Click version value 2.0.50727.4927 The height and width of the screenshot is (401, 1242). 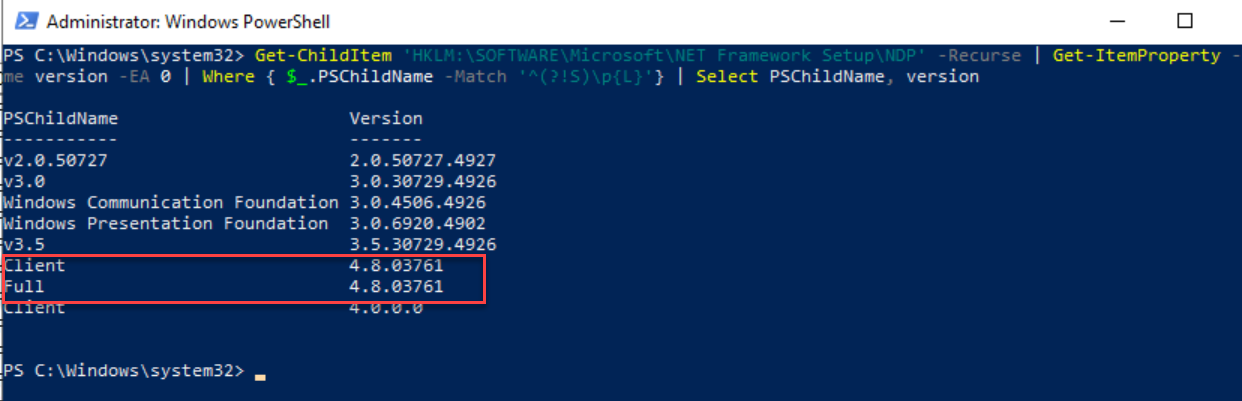(x=423, y=160)
